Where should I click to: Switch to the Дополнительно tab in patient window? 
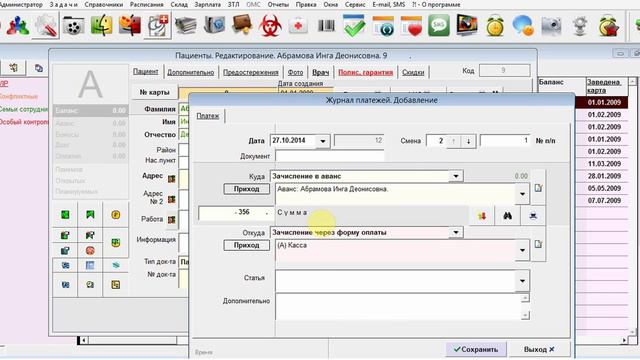tap(191, 72)
